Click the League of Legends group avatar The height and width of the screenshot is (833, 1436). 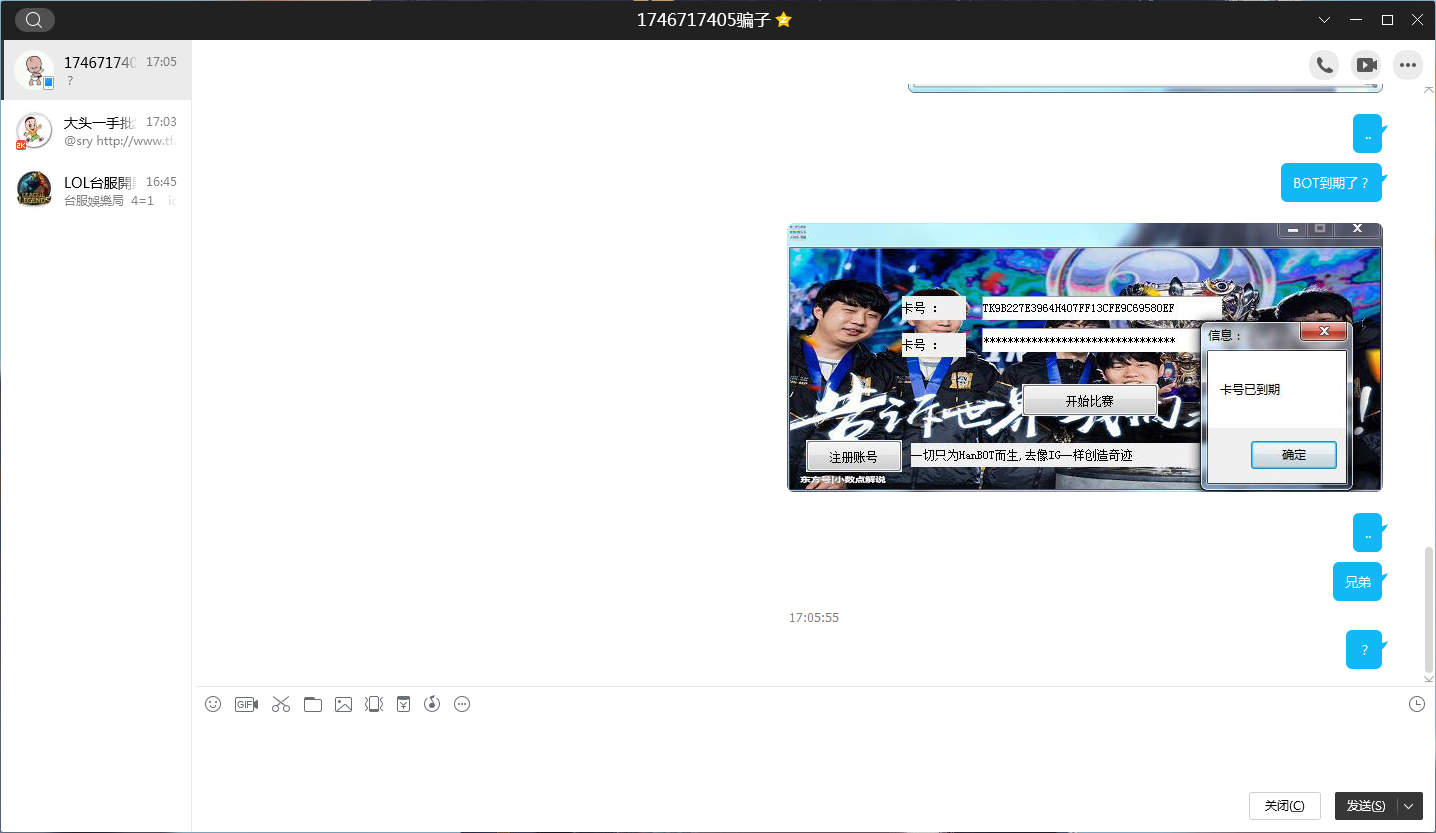tap(34, 190)
